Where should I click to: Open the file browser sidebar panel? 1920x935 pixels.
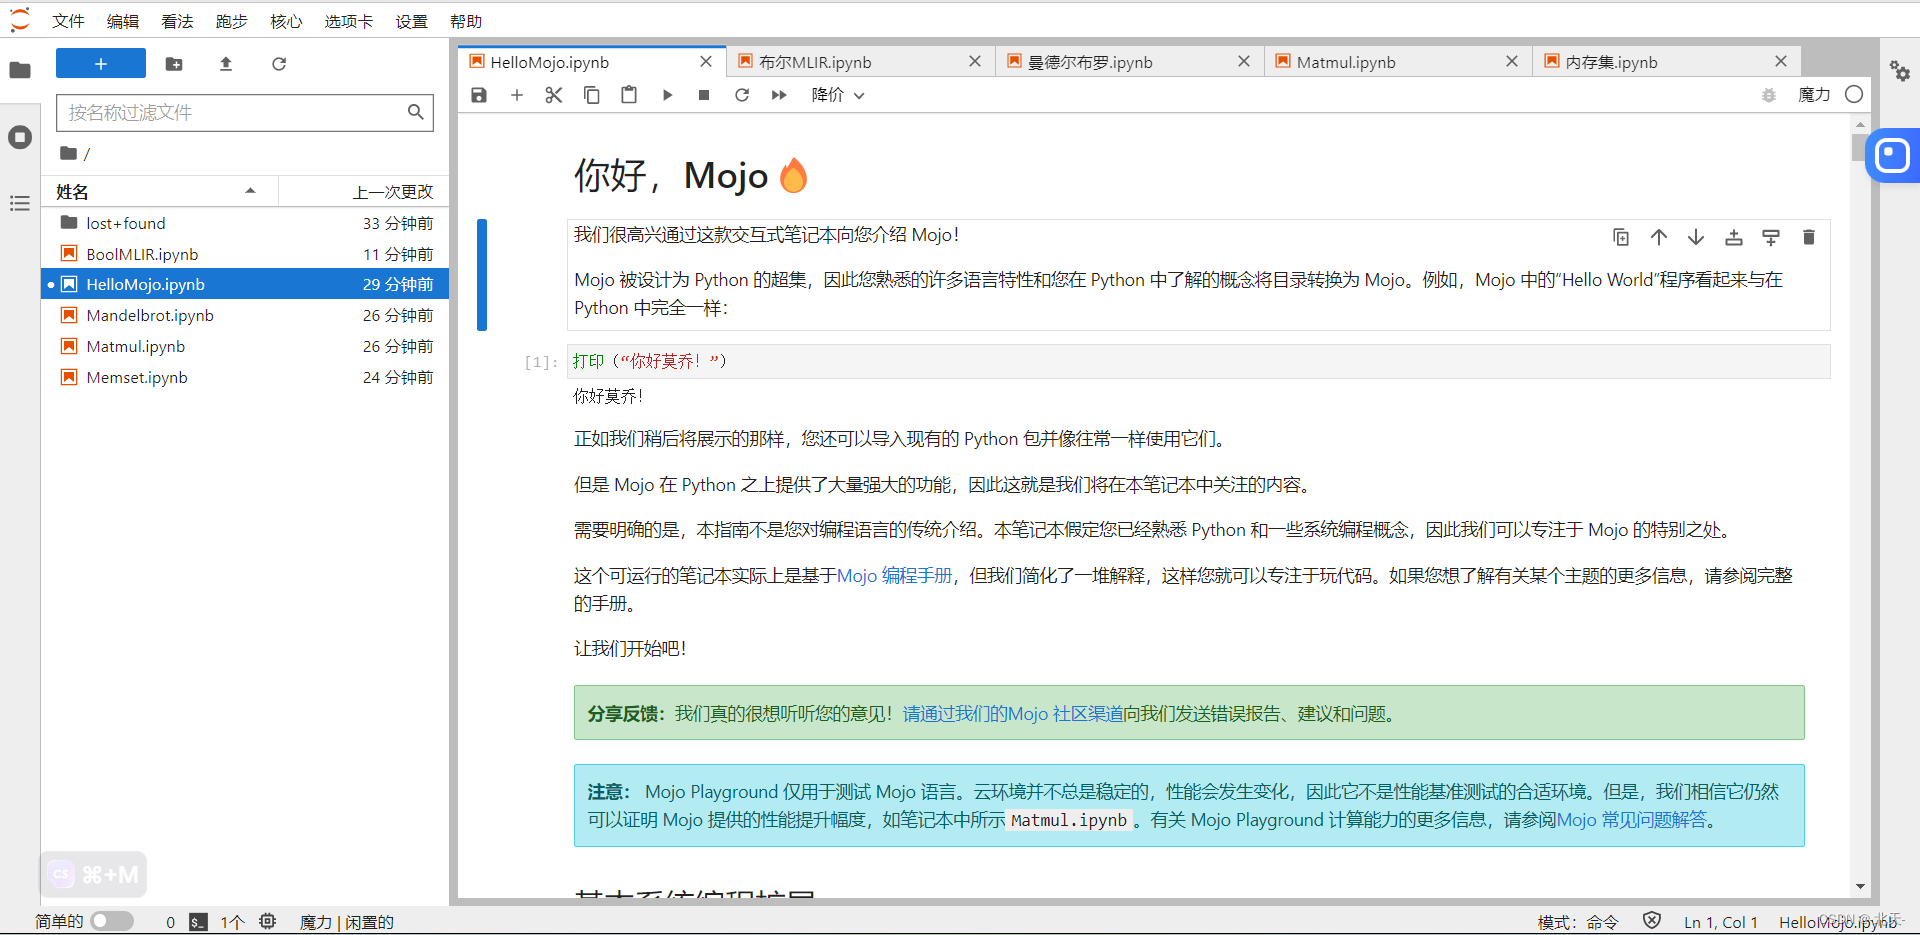20,70
